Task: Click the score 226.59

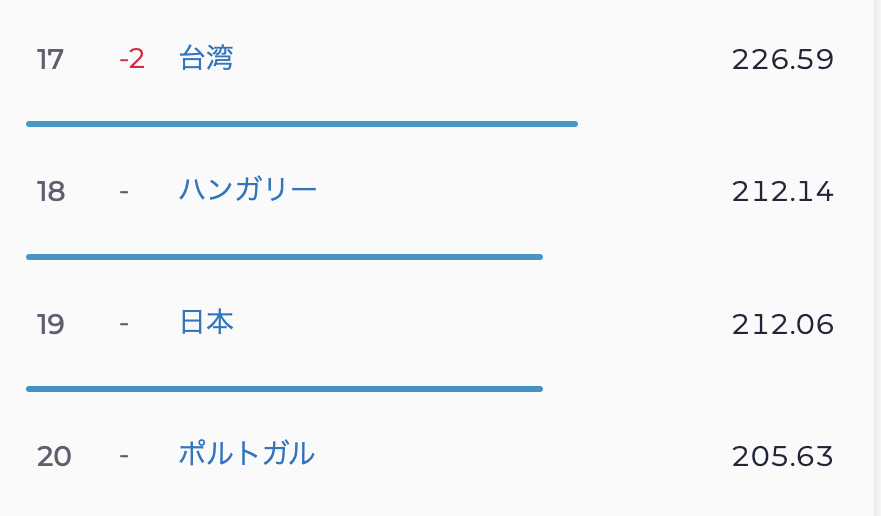Action: click(782, 59)
